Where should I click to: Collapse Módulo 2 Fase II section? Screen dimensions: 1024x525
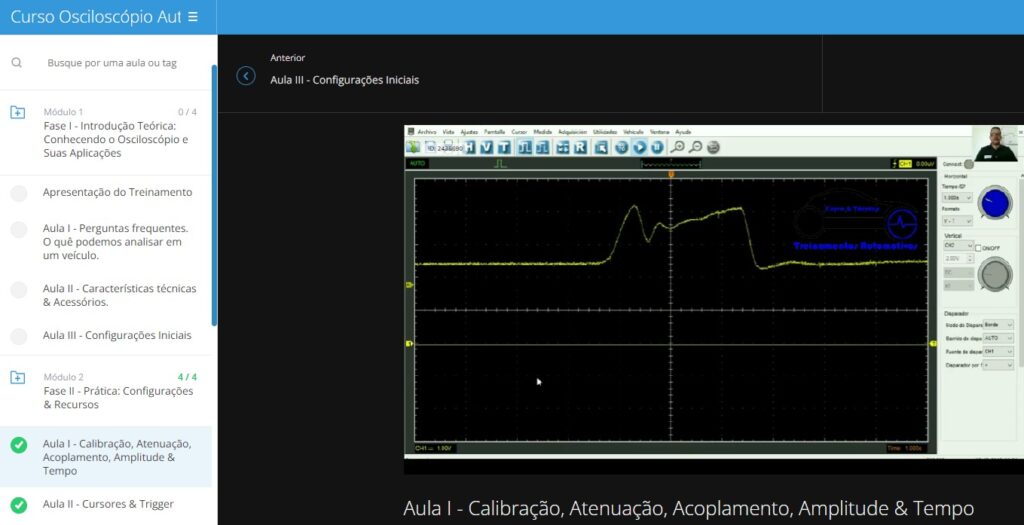(18, 378)
